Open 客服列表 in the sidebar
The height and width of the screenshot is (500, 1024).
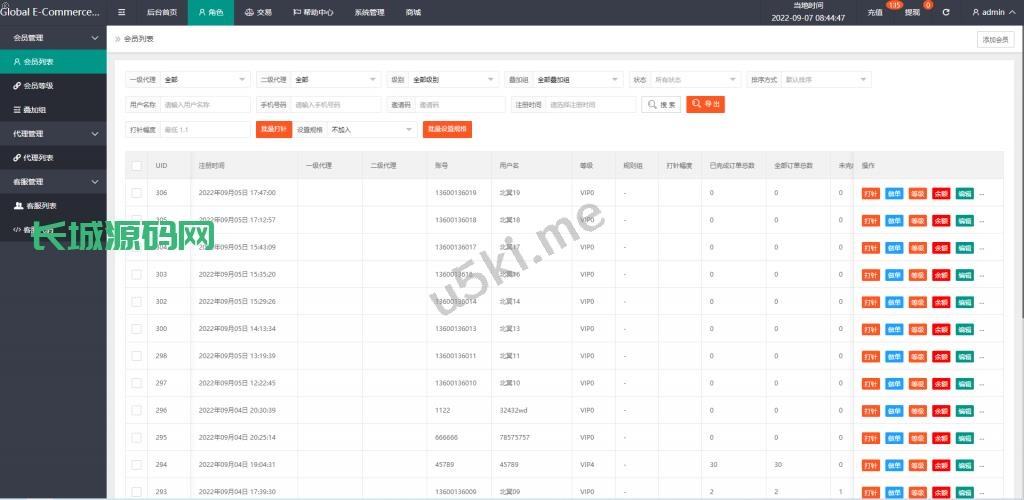(38, 205)
